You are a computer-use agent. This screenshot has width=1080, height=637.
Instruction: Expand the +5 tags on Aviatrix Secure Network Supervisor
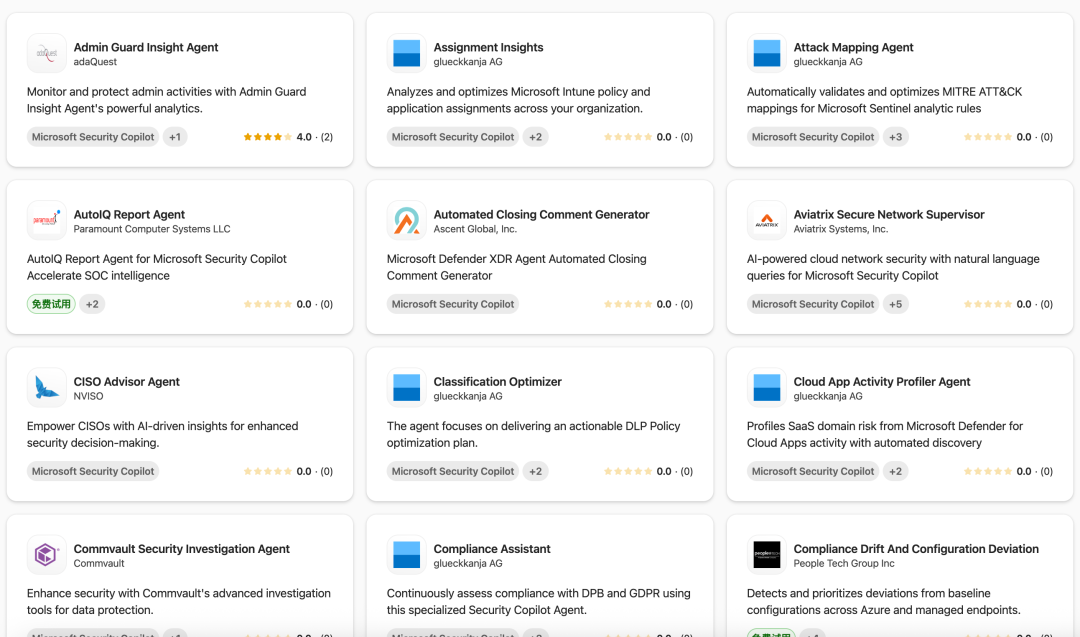895,304
